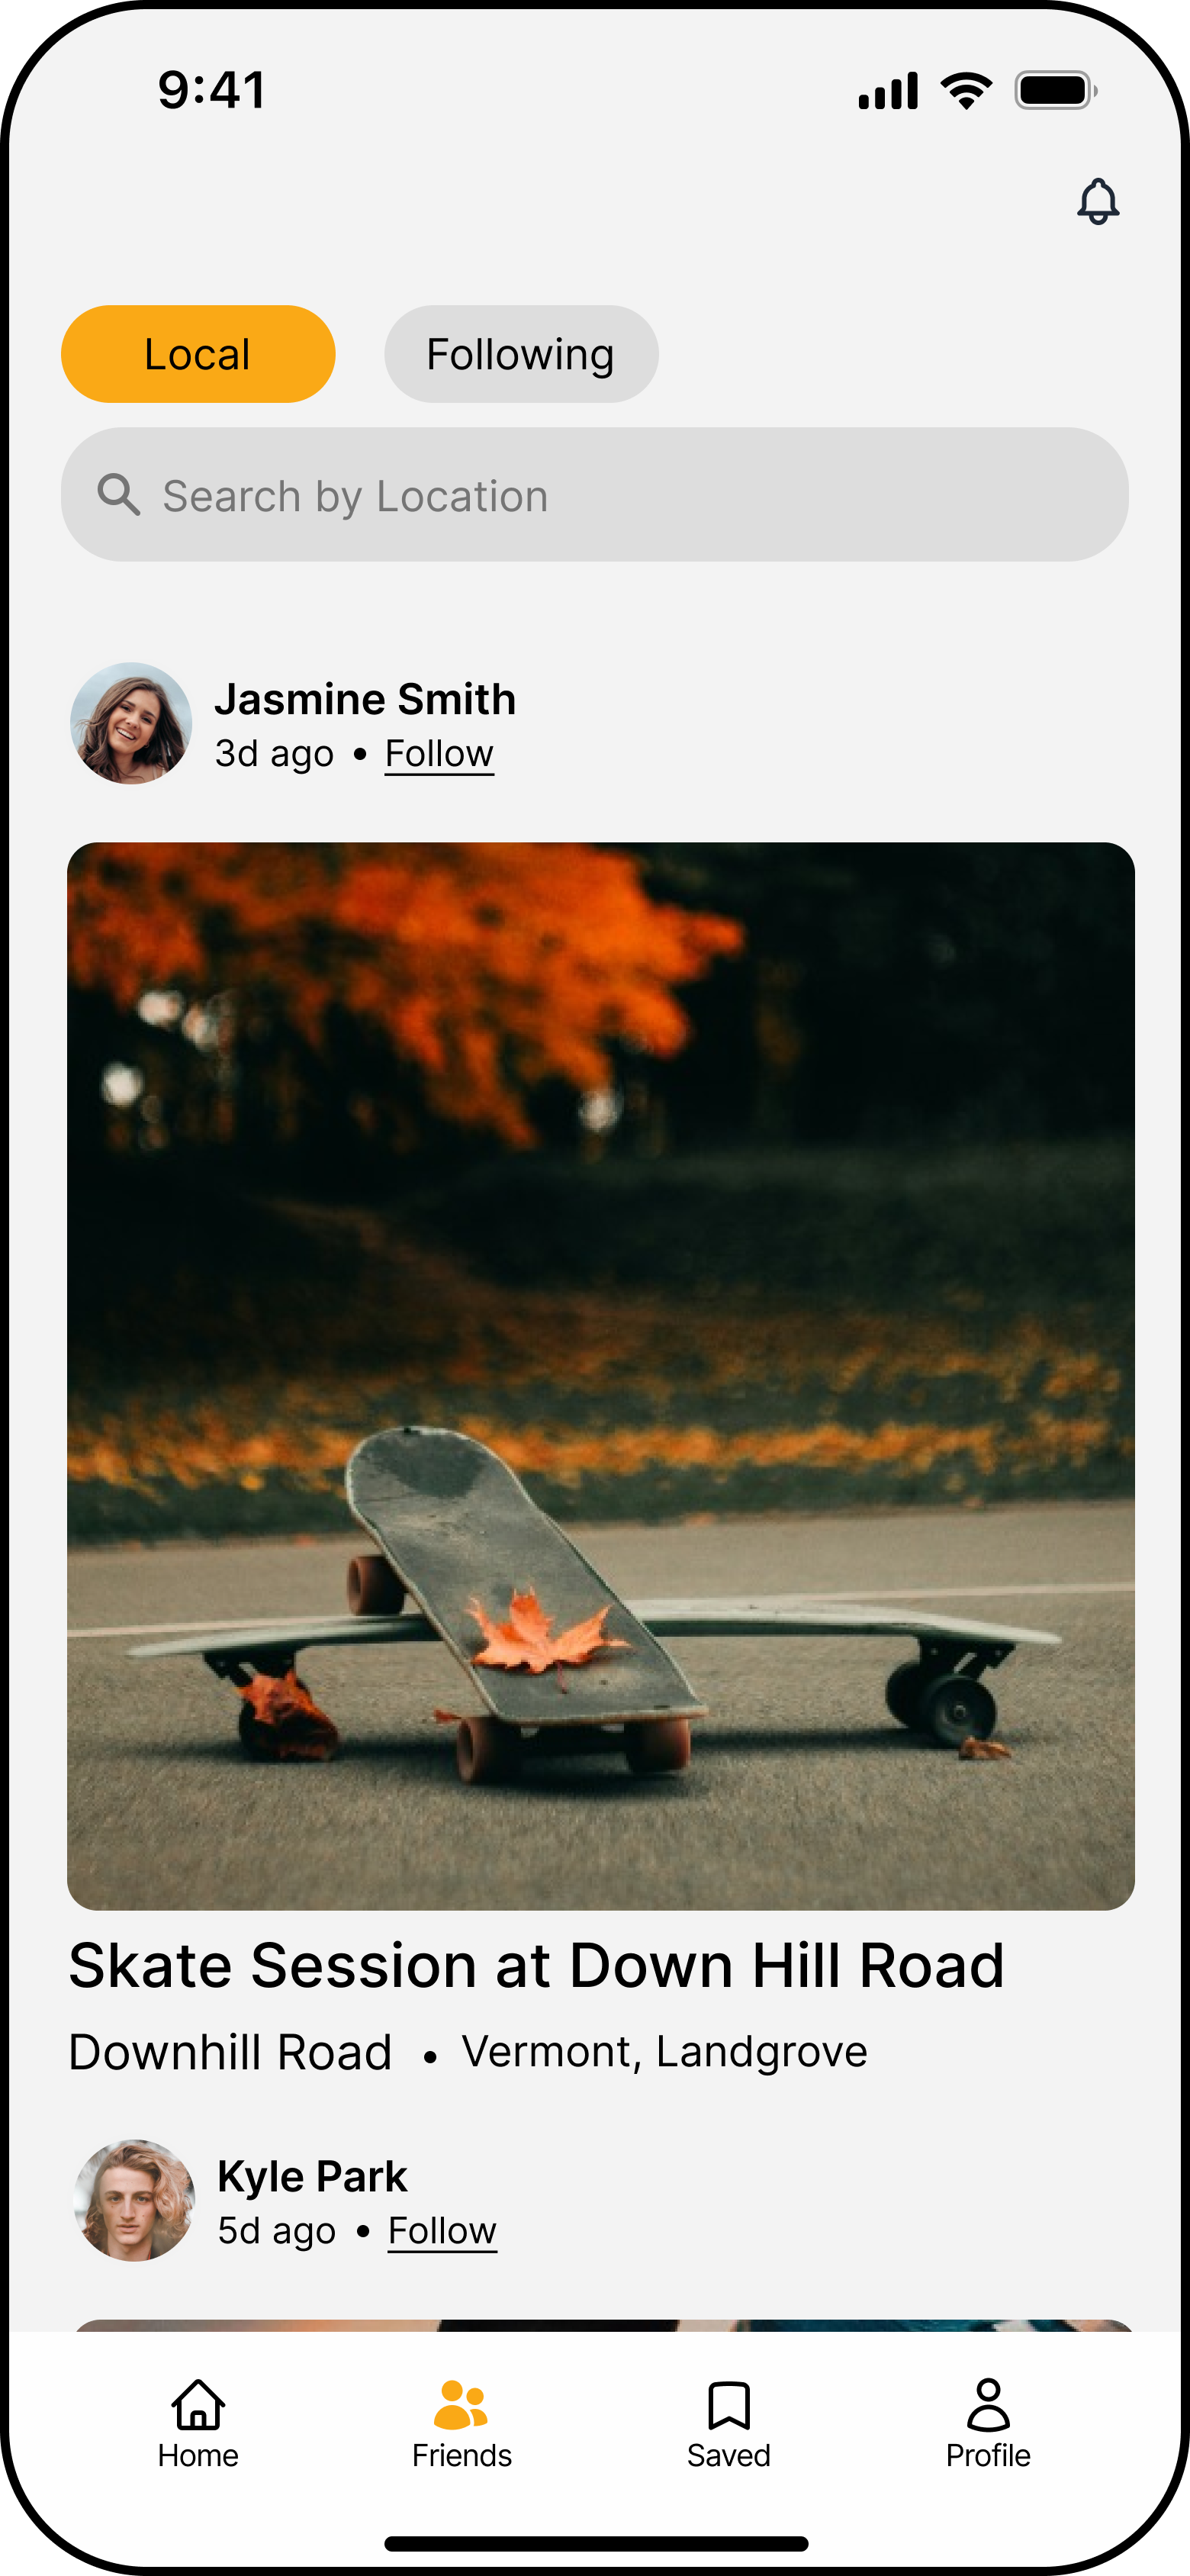Tap the magnifying glass search icon
Screen dimensions: 1190x2576
119,495
